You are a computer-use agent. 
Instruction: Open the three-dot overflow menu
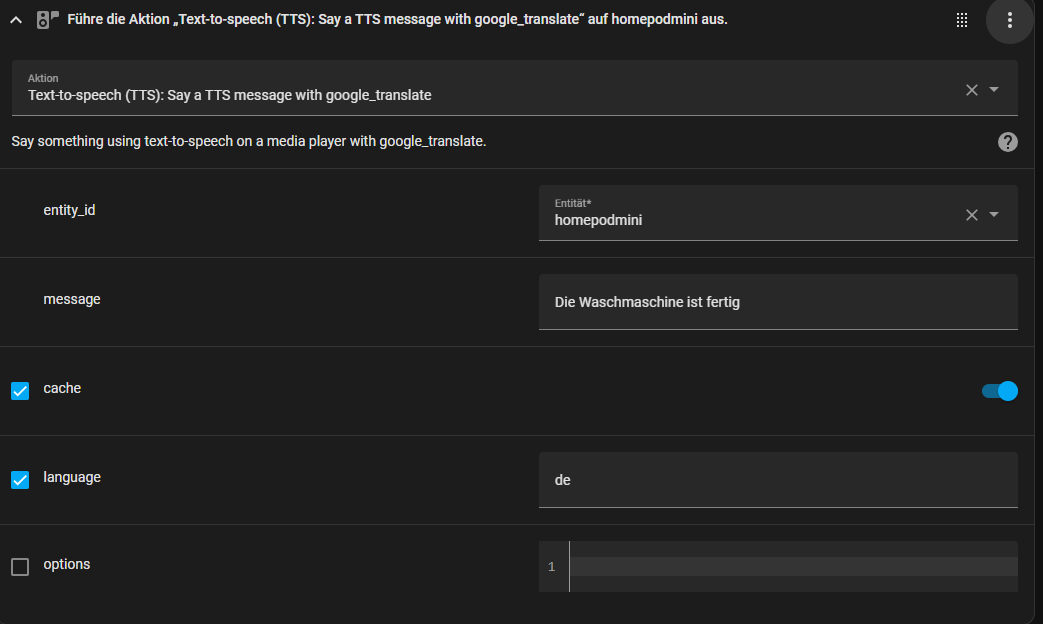pyautogui.click(x=1010, y=21)
